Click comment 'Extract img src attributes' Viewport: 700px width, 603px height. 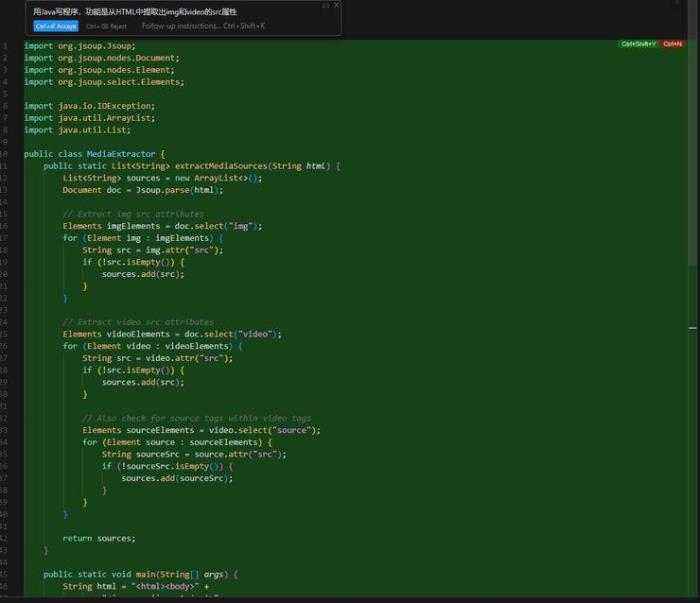(x=133, y=214)
